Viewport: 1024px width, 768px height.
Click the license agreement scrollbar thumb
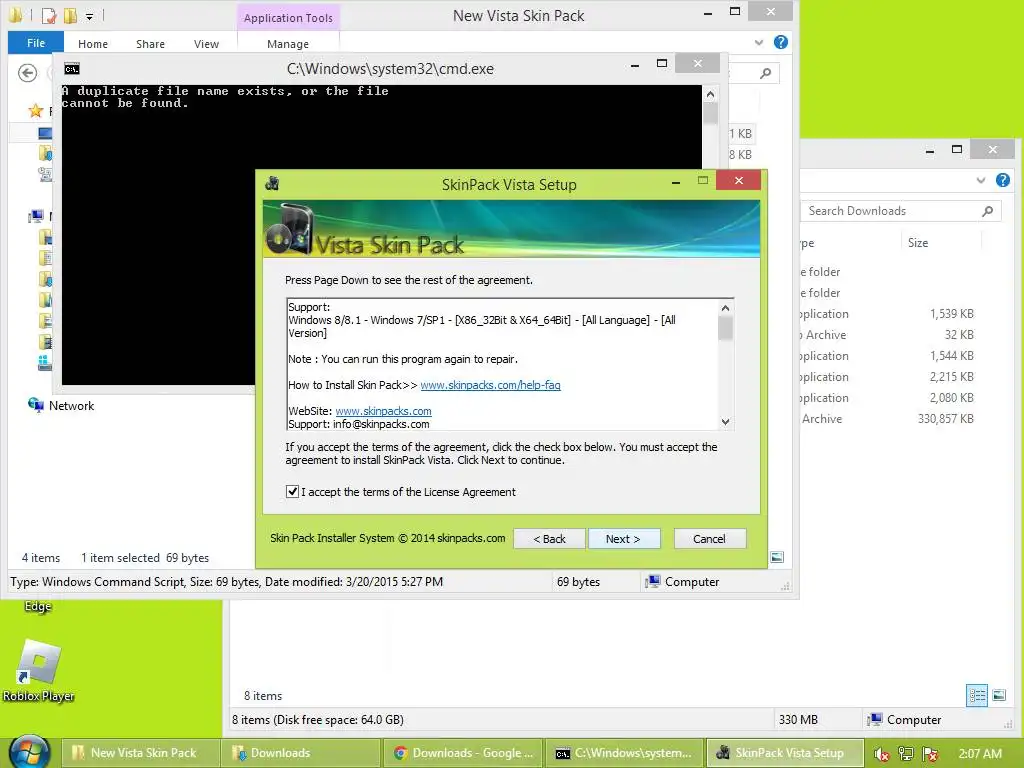[726, 328]
